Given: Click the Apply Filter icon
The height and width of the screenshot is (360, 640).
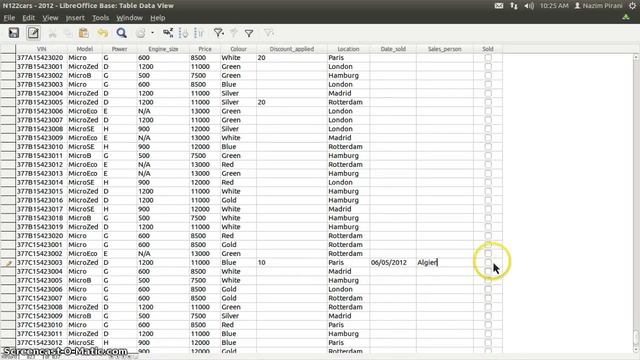Looking at the screenshot, I should [x=234, y=33].
